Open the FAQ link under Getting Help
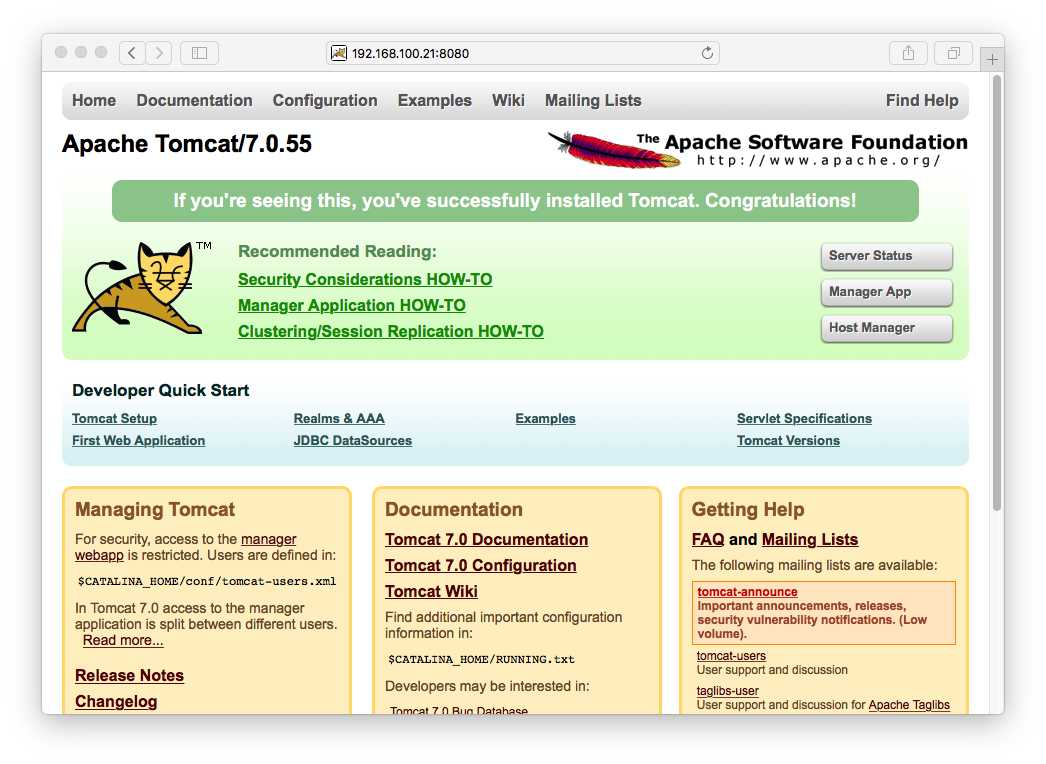This screenshot has width=1046, height=764. click(708, 539)
